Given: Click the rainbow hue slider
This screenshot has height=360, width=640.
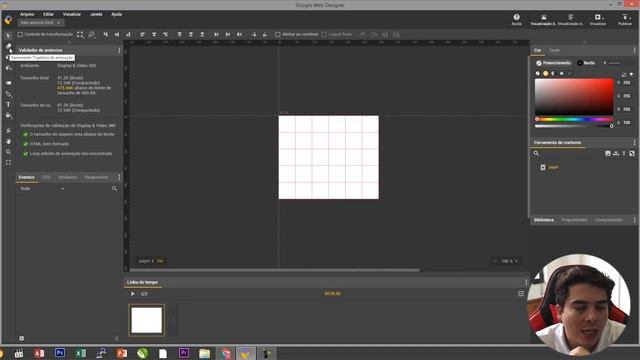Looking at the screenshot, I should pos(574,119).
